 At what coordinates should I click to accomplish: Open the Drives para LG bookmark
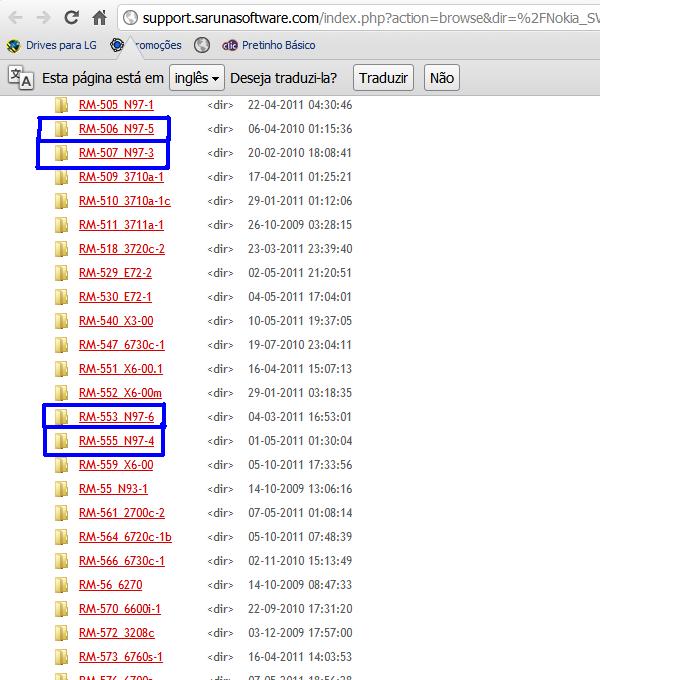coord(52,45)
